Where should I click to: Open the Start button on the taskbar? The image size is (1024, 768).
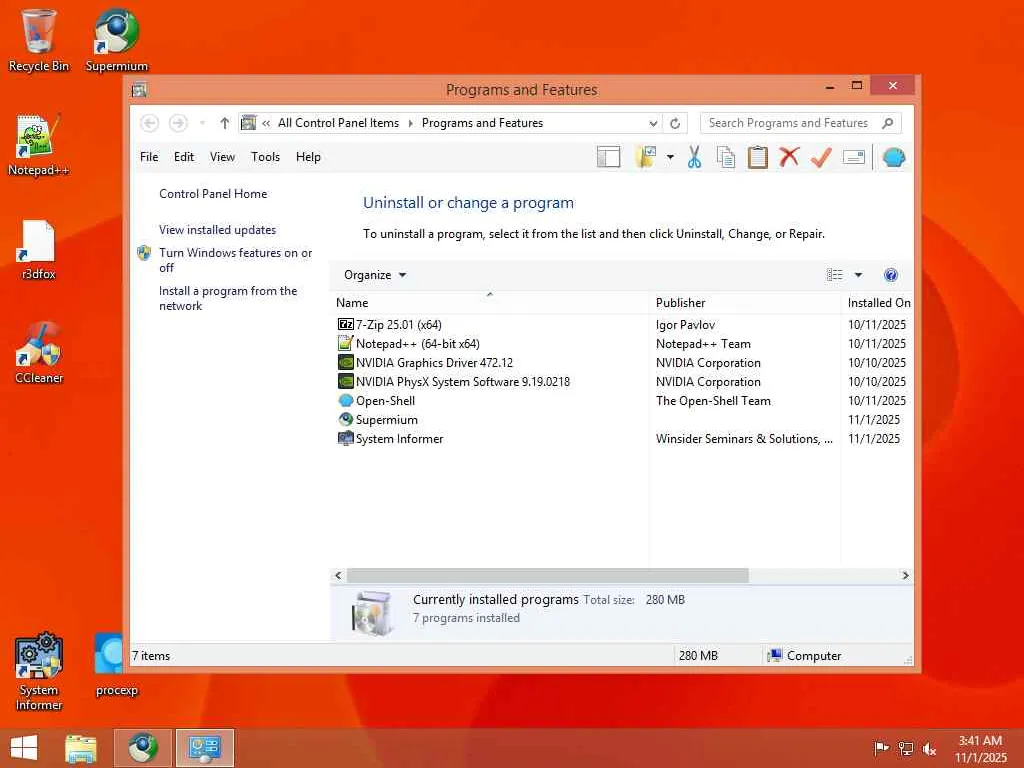(24, 748)
